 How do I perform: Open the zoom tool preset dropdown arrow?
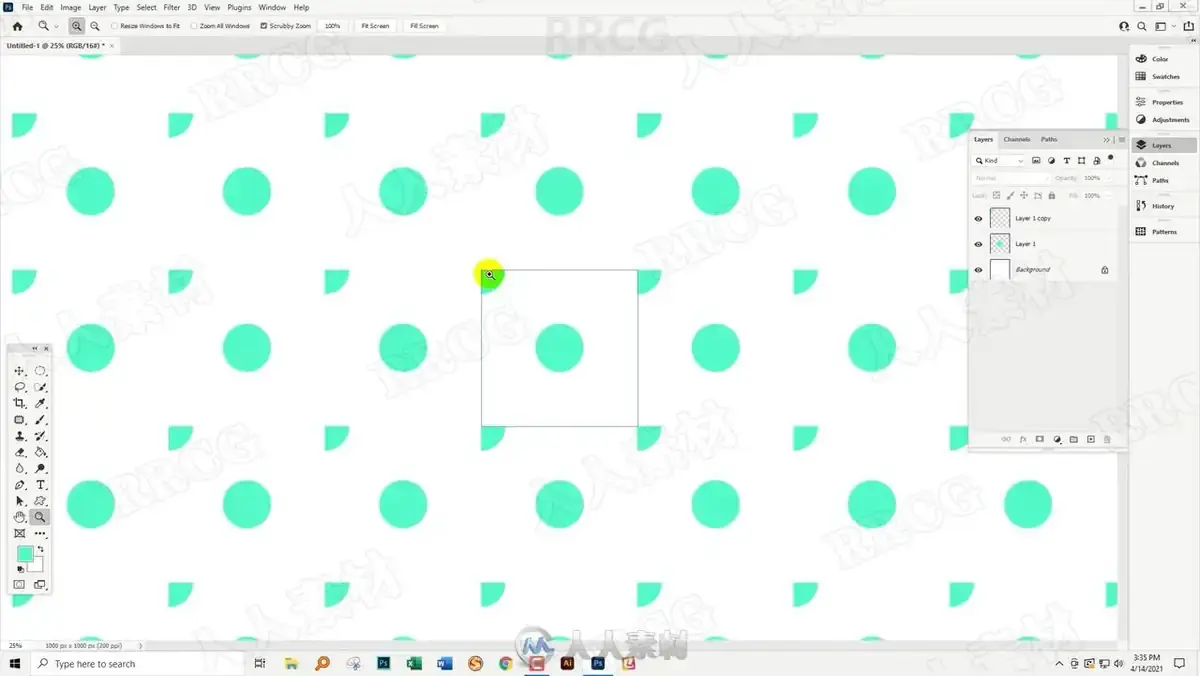click(56, 27)
